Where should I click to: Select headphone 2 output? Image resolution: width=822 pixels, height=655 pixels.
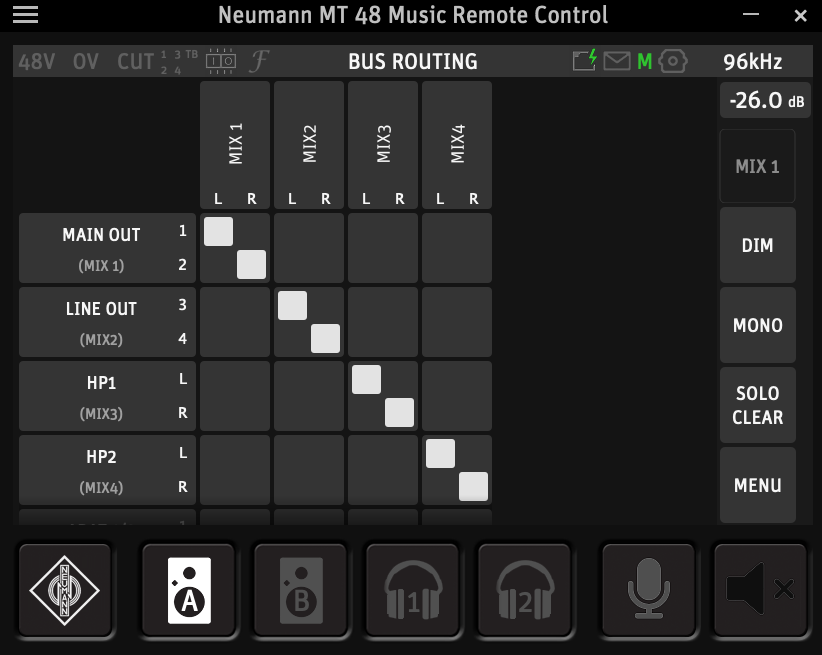524,590
